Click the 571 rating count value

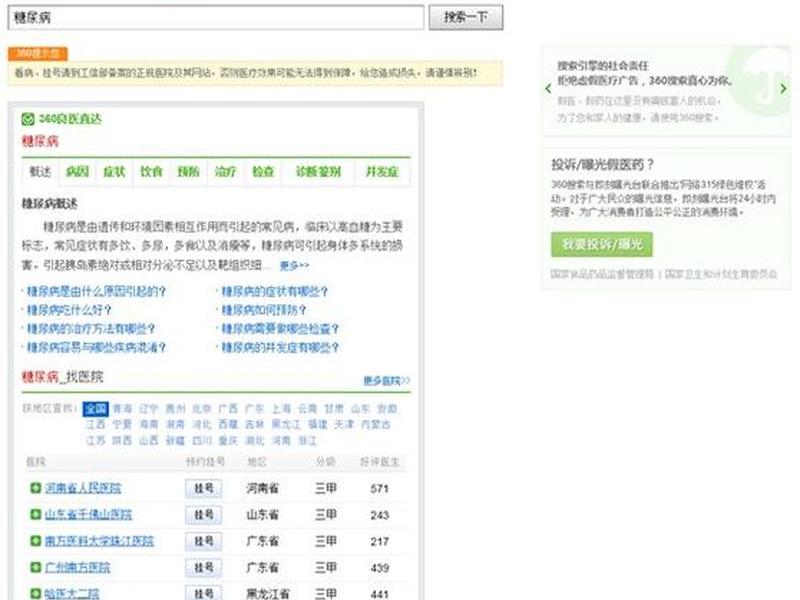[x=380, y=489]
